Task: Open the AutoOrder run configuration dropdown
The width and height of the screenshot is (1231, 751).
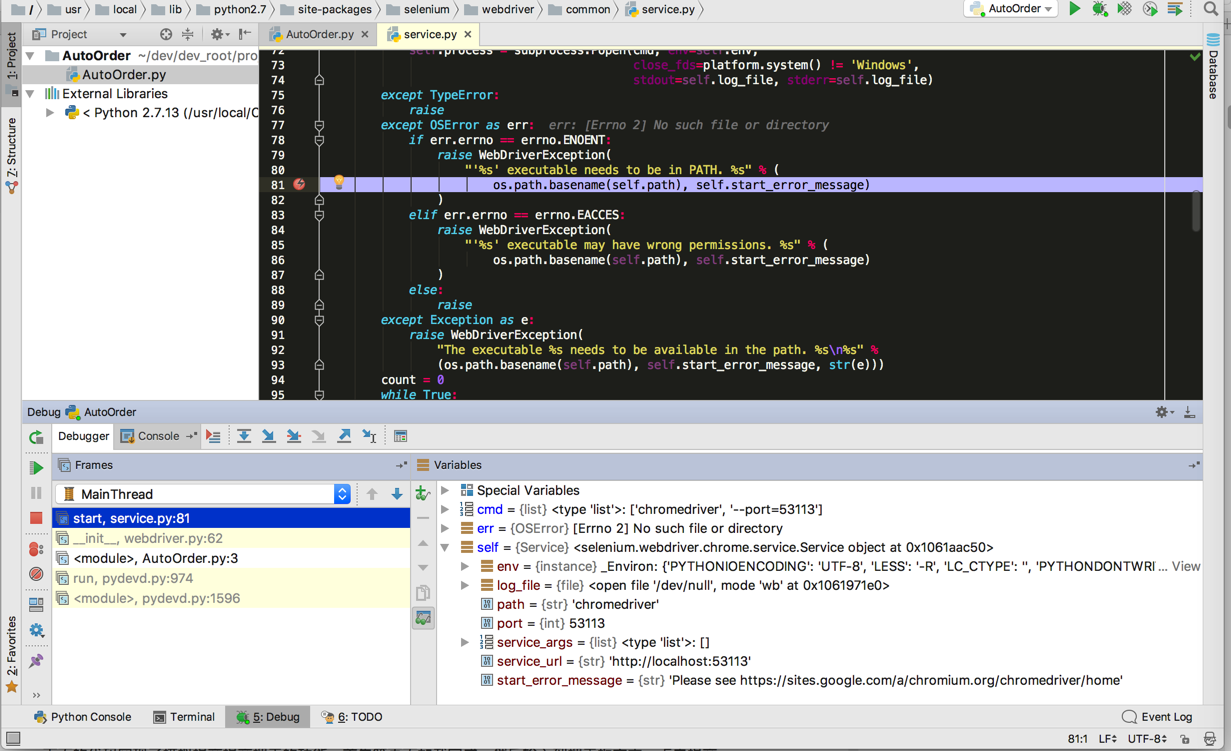Action: click(x=1012, y=9)
